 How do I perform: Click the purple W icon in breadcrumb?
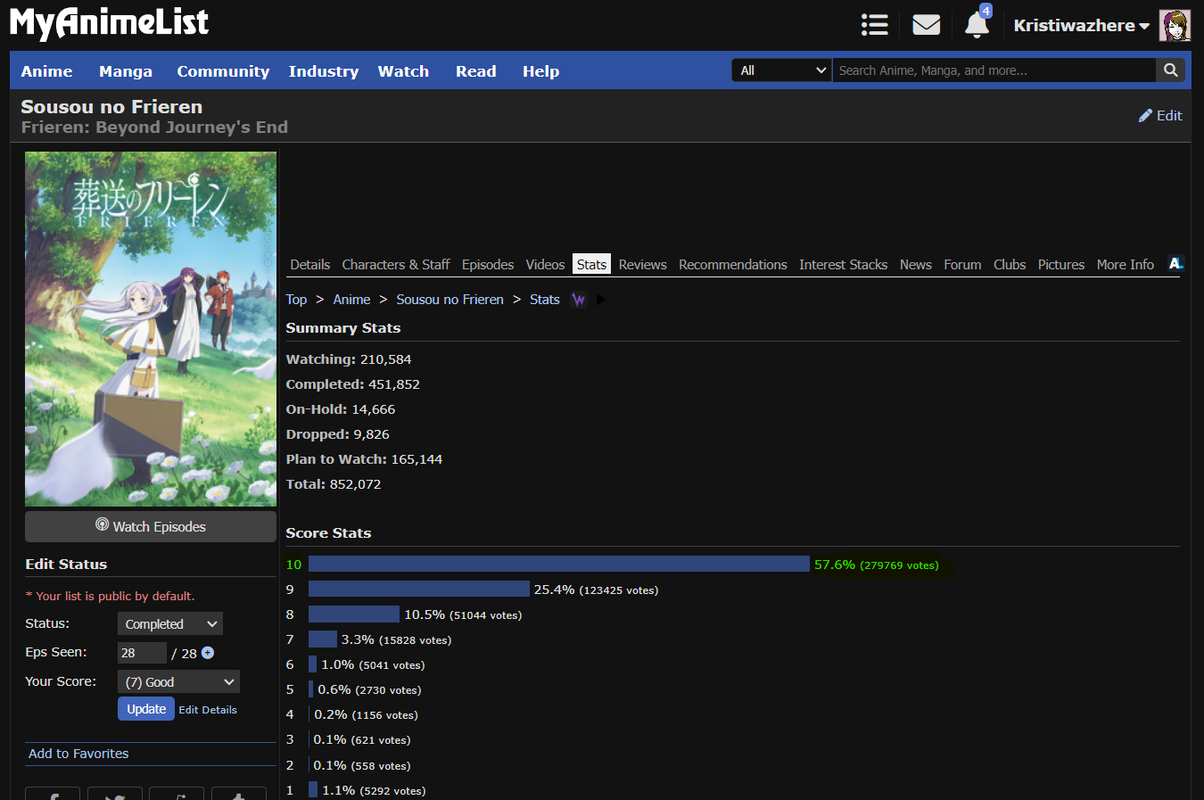pyautogui.click(x=578, y=300)
